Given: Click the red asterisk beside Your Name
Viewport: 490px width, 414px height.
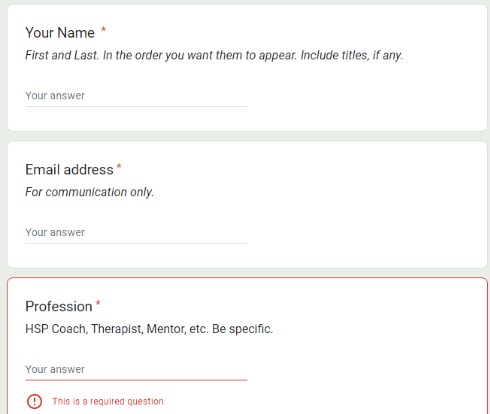Looking at the screenshot, I should click(x=104, y=30).
